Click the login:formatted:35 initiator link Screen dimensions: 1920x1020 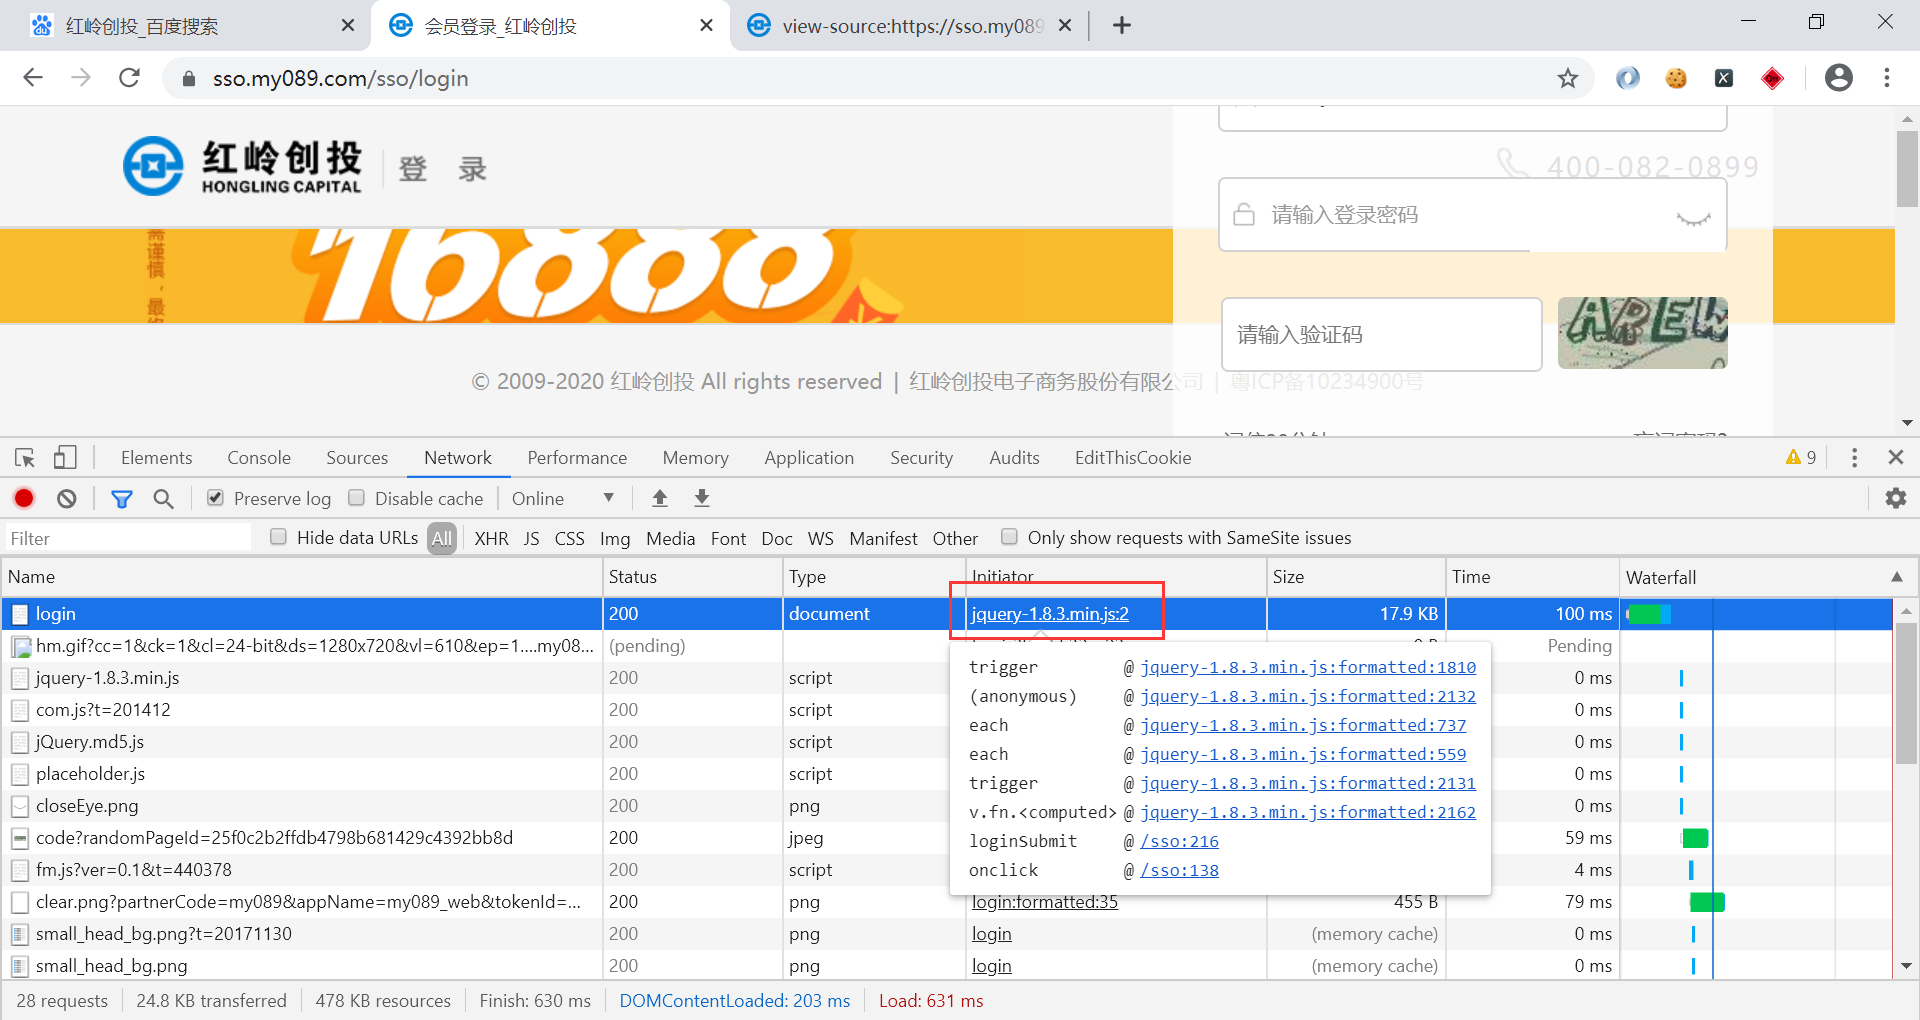[x=1045, y=902]
